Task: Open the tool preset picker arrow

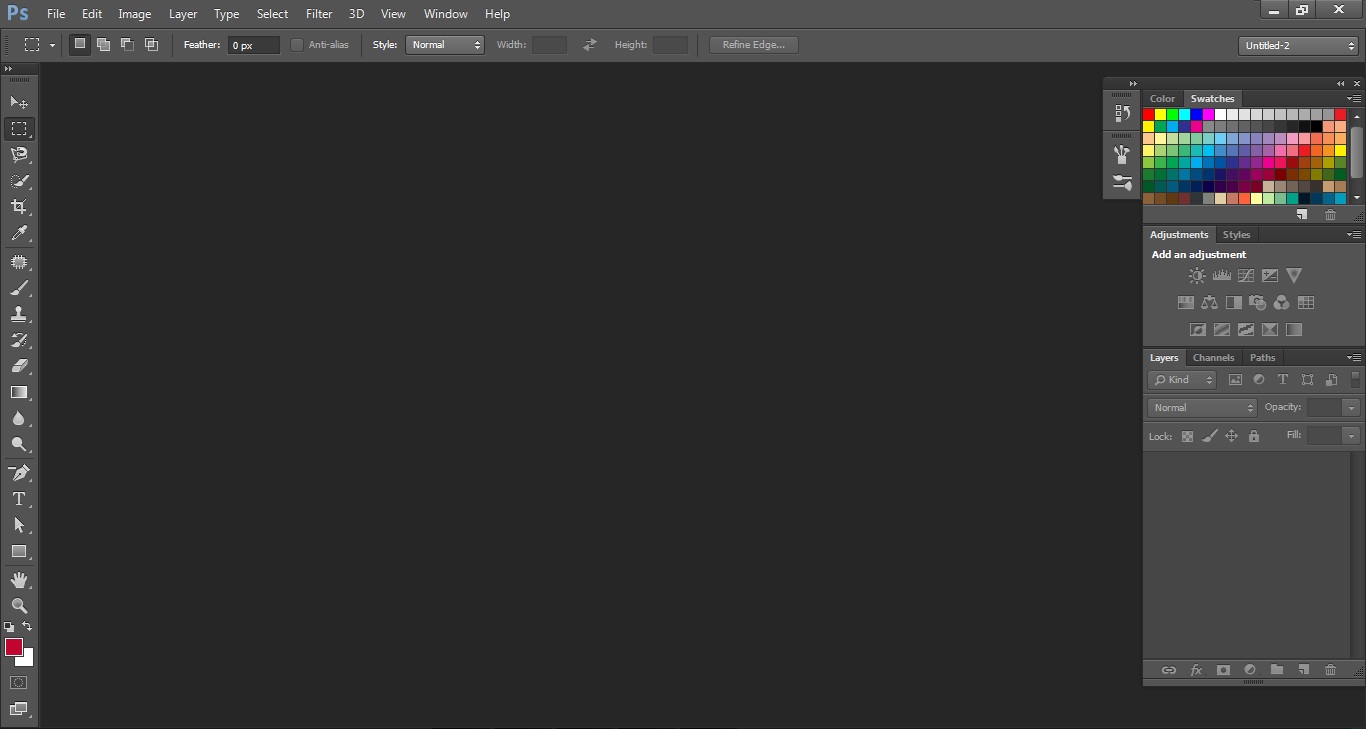Action: [x=52, y=45]
